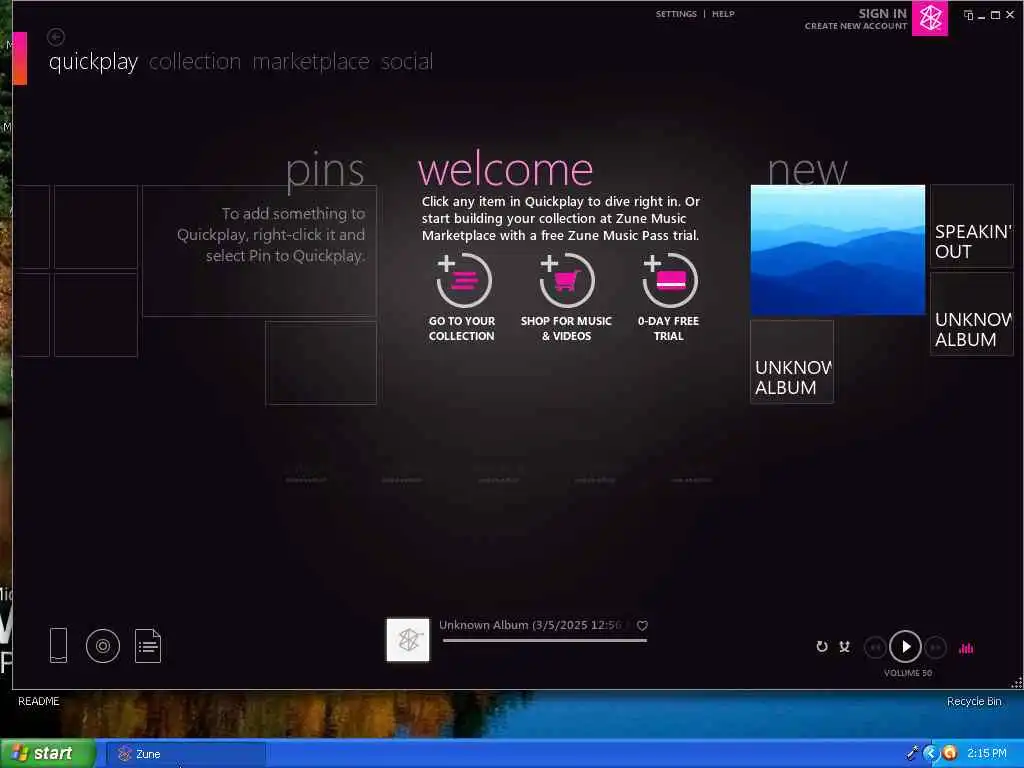Open the blue mountains album thumbnail
The width and height of the screenshot is (1024, 768).
point(838,250)
